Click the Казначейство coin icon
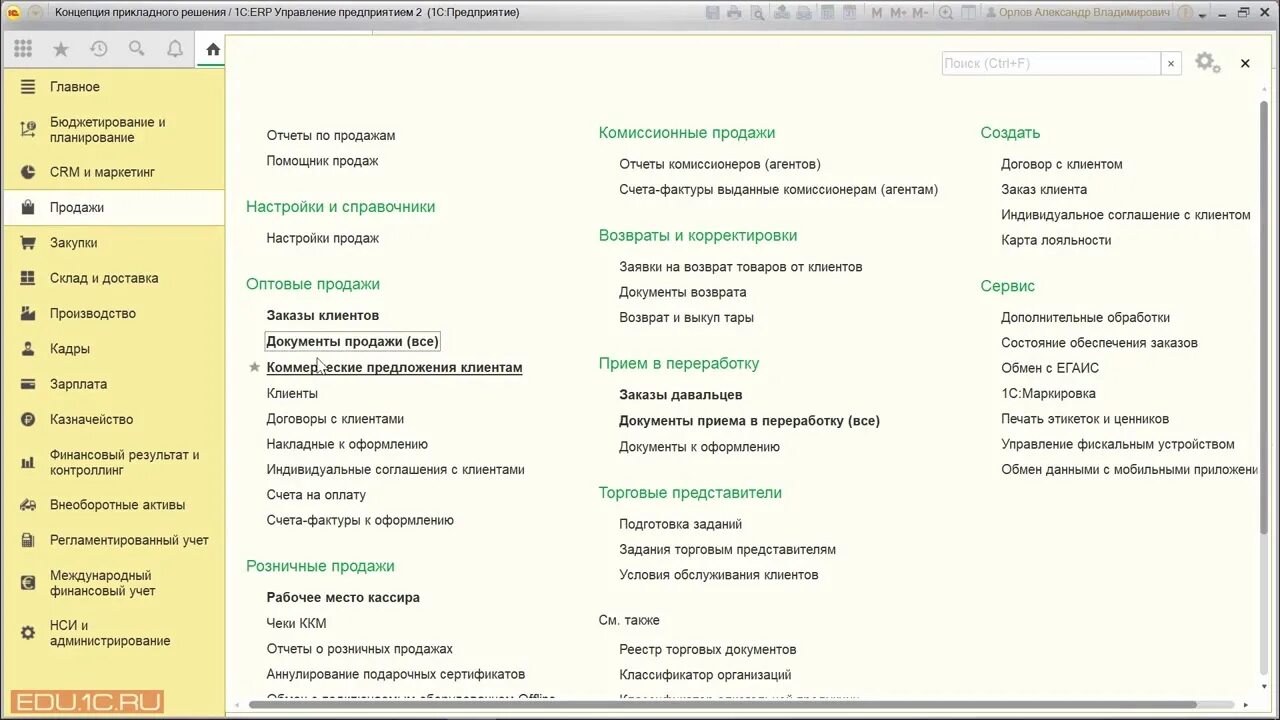 [x=28, y=419]
